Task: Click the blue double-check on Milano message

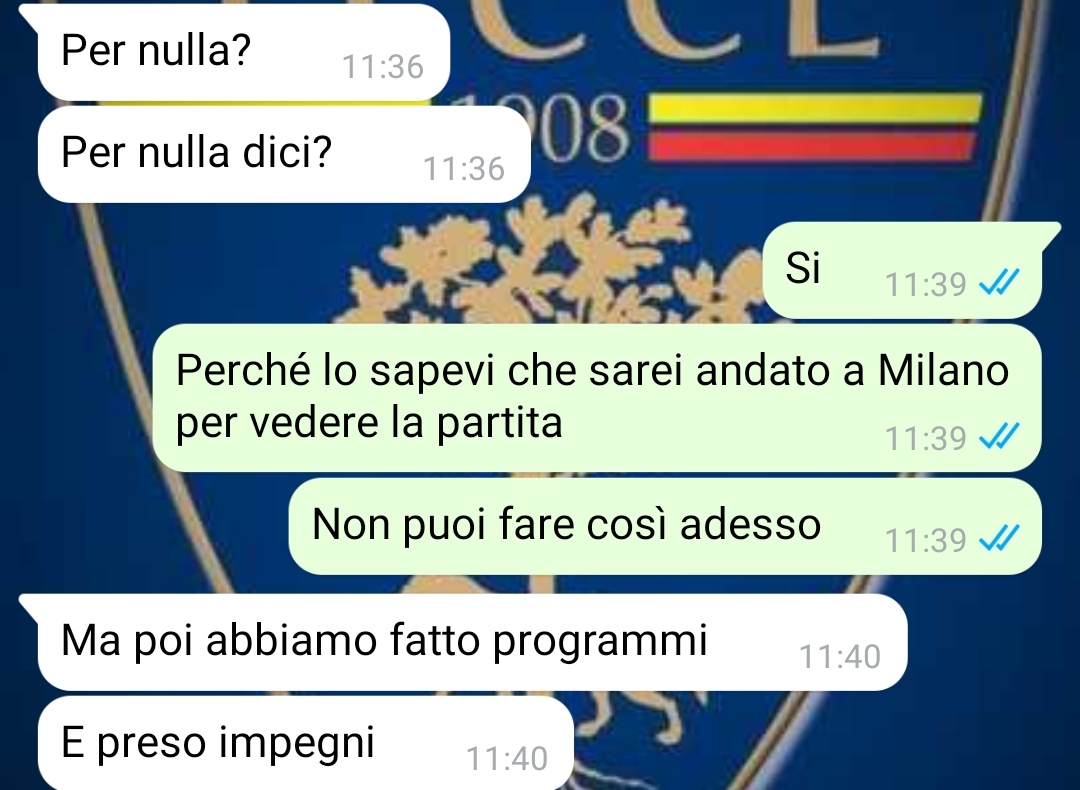Action: click(x=999, y=437)
